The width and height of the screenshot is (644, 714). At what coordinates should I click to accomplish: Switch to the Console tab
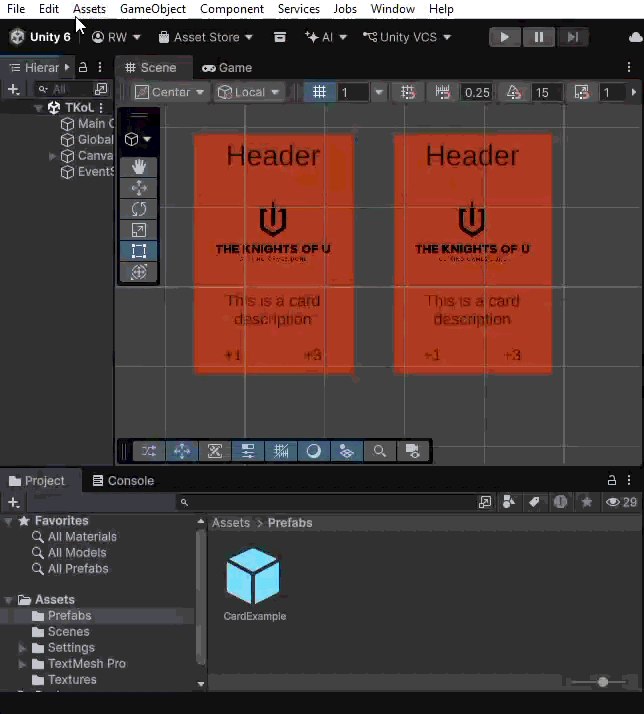(123, 481)
